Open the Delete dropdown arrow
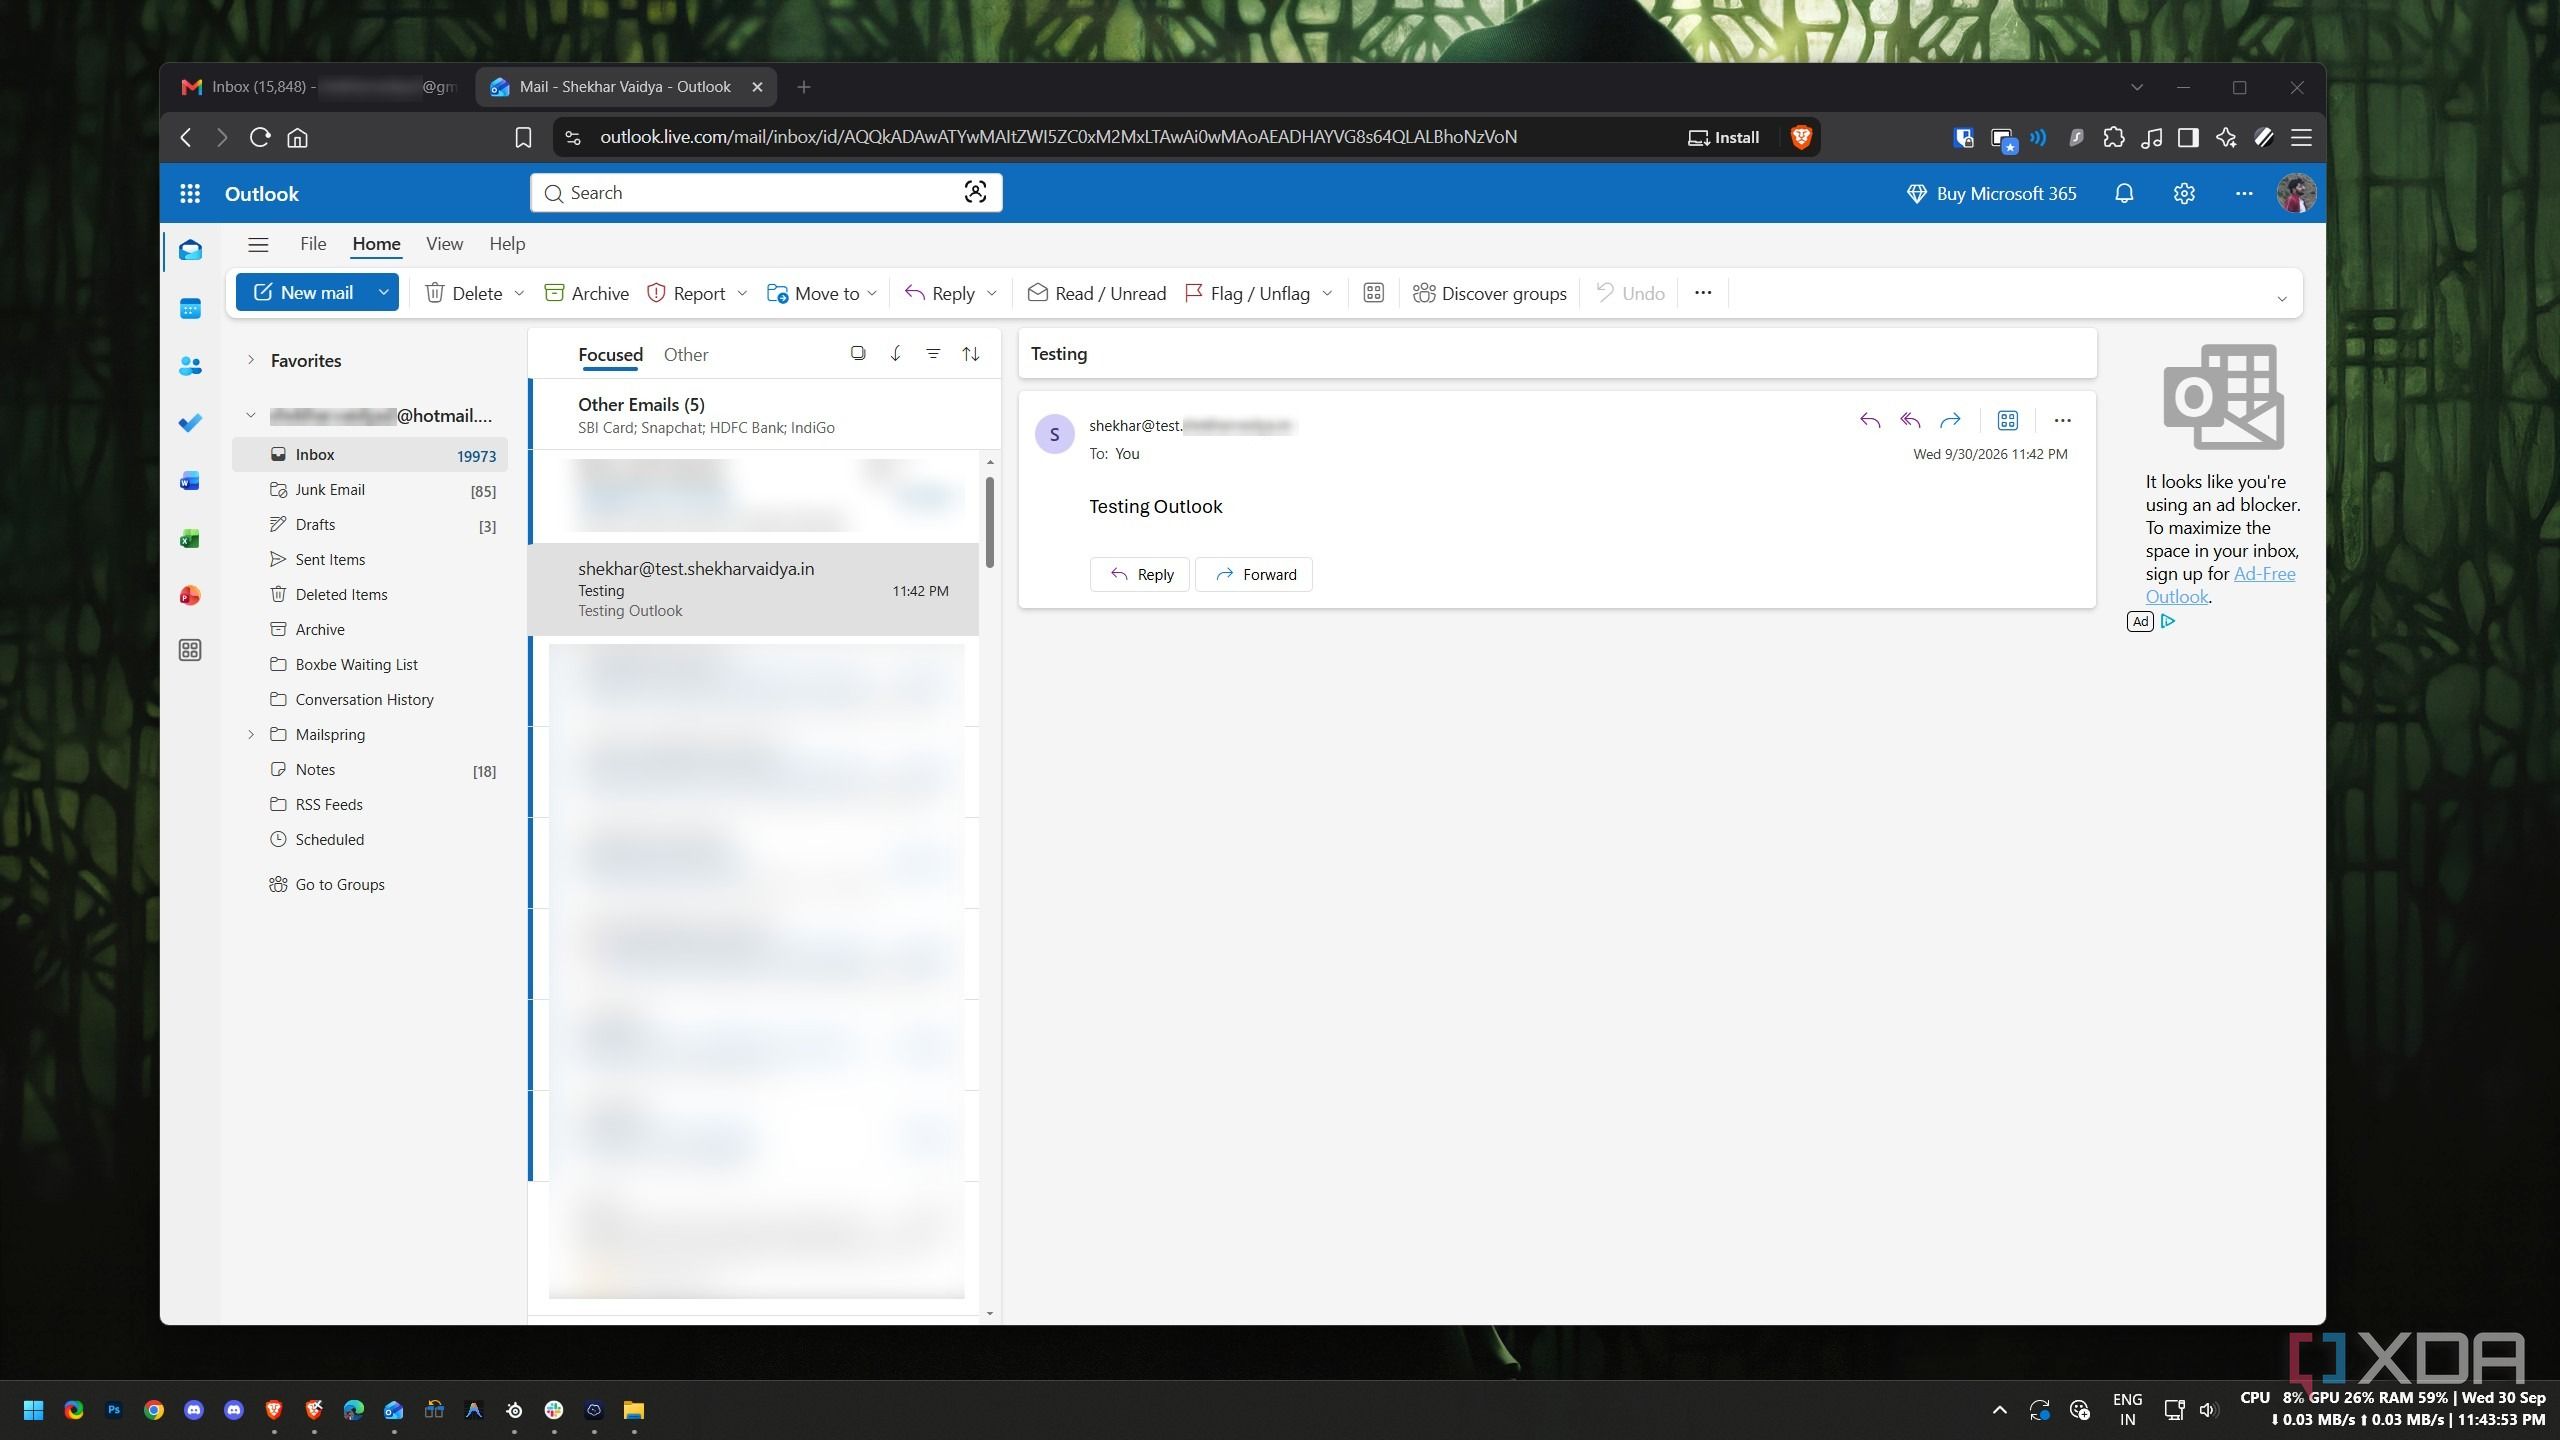This screenshot has height=1440, width=2560. click(x=519, y=293)
